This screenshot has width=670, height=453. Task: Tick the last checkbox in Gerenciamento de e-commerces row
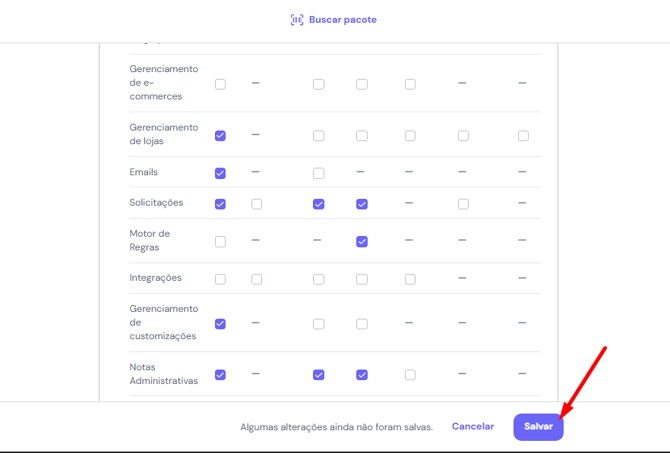pos(410,84)
